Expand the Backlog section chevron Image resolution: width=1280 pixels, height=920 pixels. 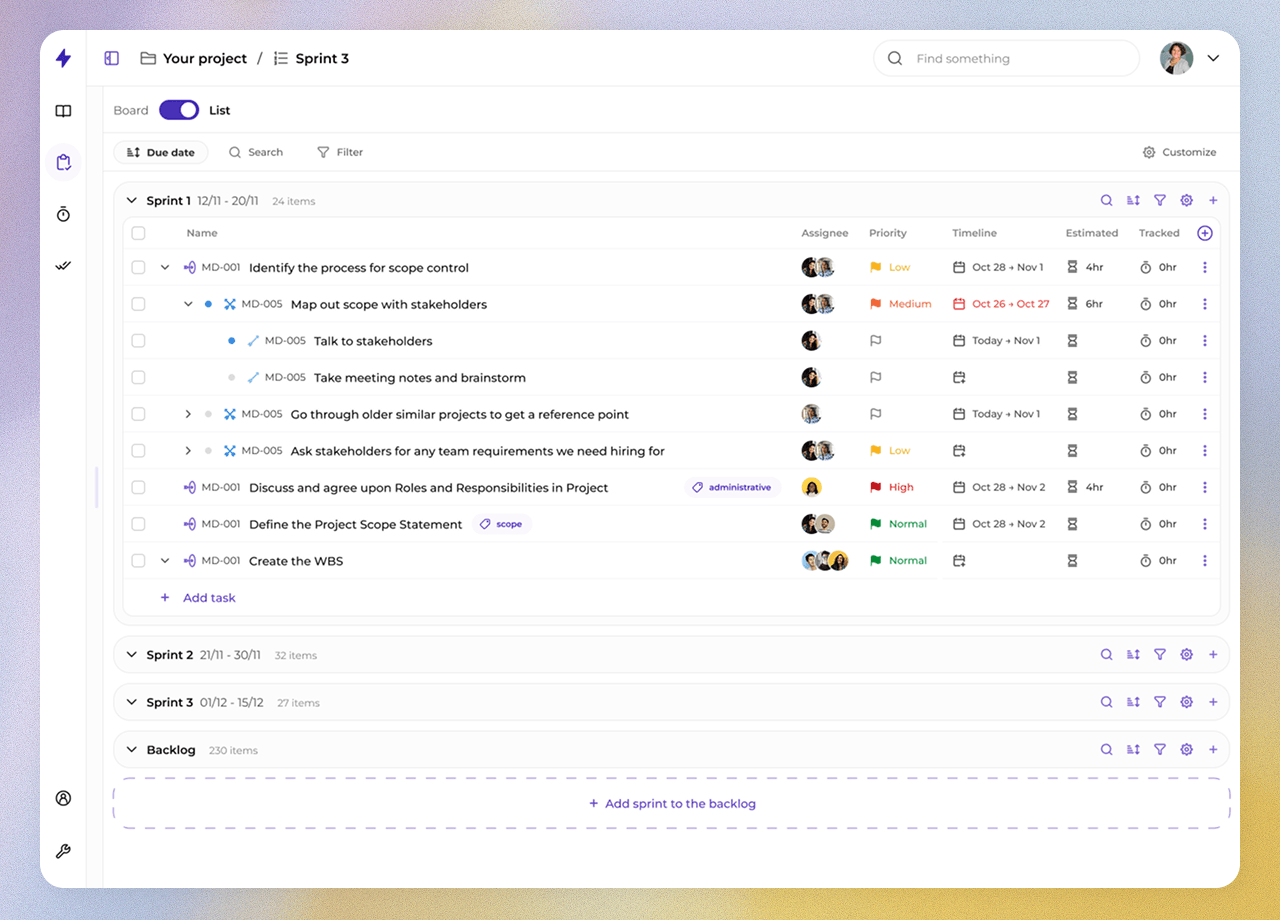(131, 750)
